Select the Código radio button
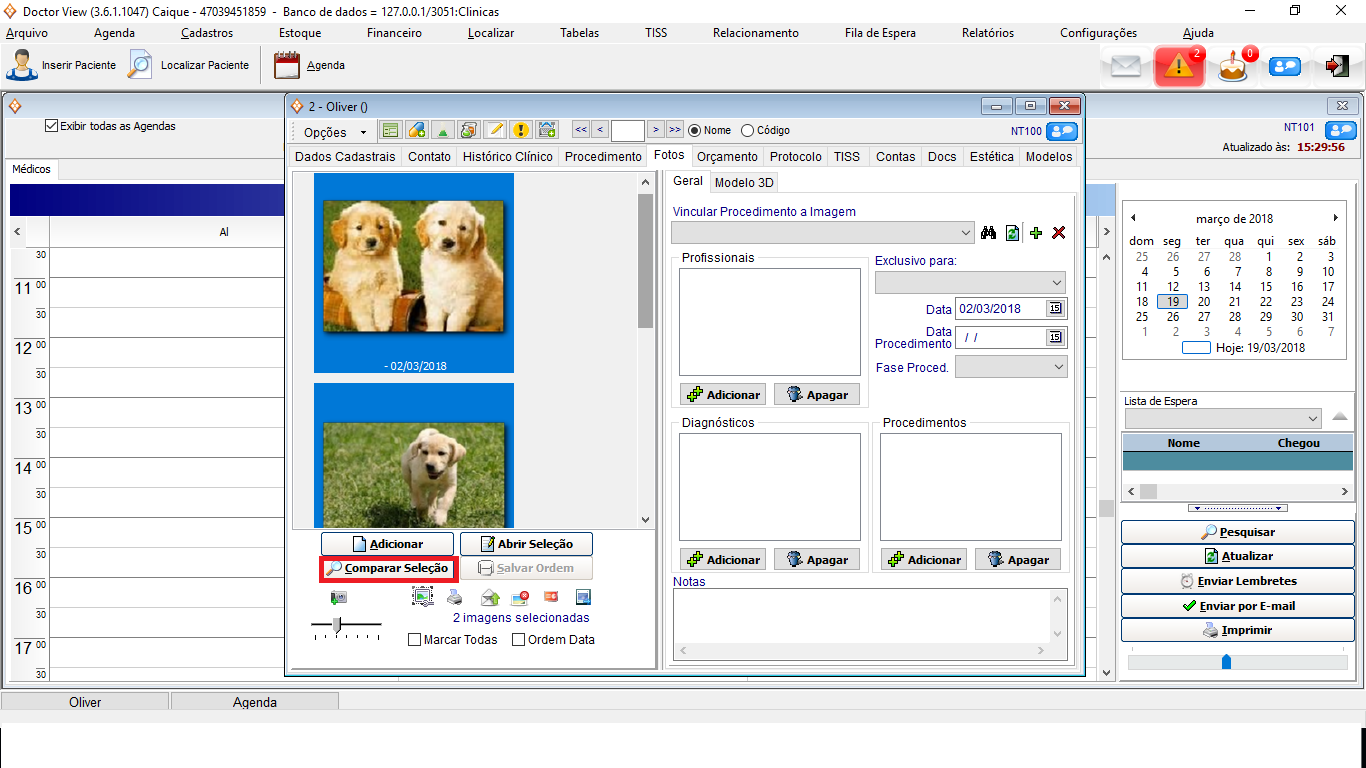 pos(747,131)
